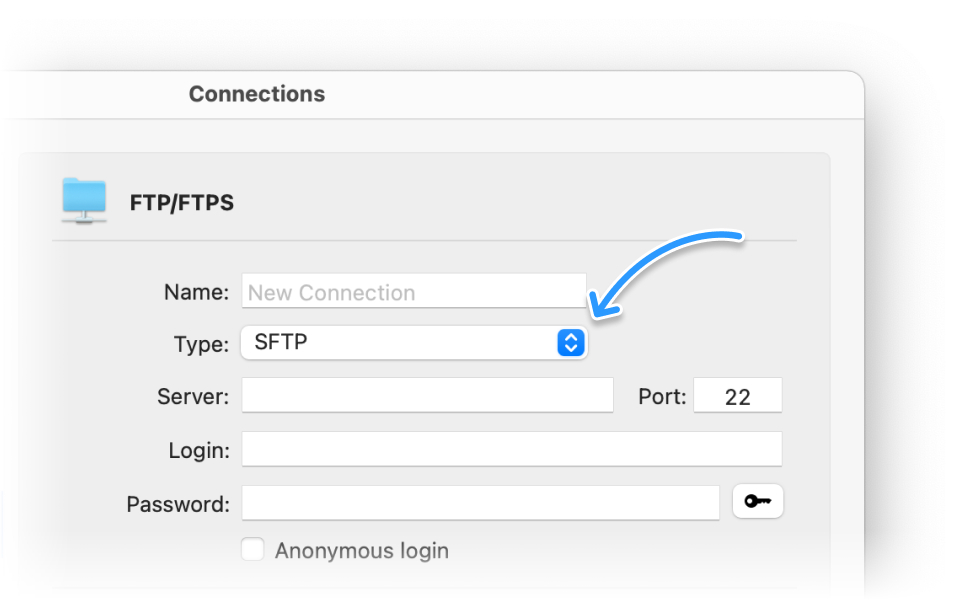980x600 pixels.
Task: Click the "Port:" field label
Action: (662, 396)
